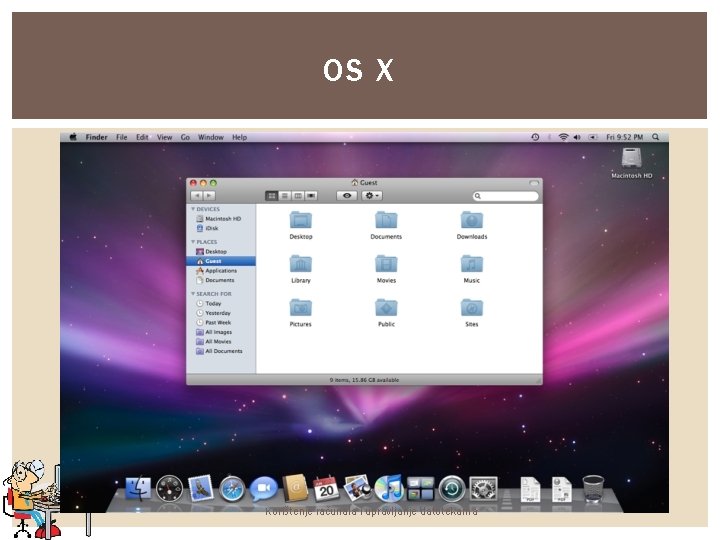
Task: Open the Library folder icon
Action: [301, 264]
